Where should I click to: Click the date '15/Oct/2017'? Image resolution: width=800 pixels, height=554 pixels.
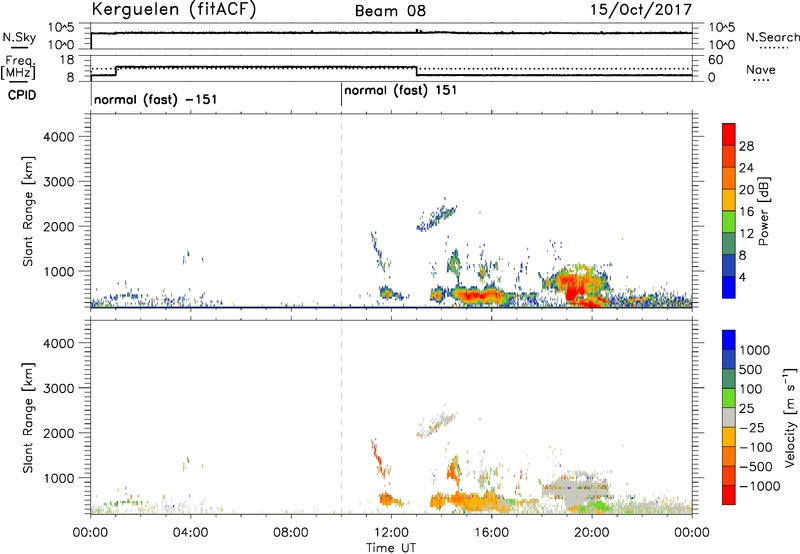pos(641,10)
